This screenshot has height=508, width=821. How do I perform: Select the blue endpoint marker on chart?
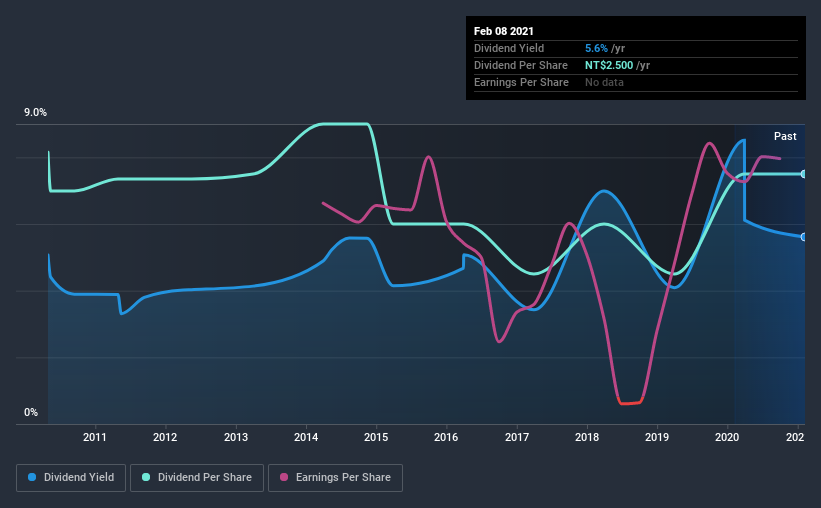(803, 237)
